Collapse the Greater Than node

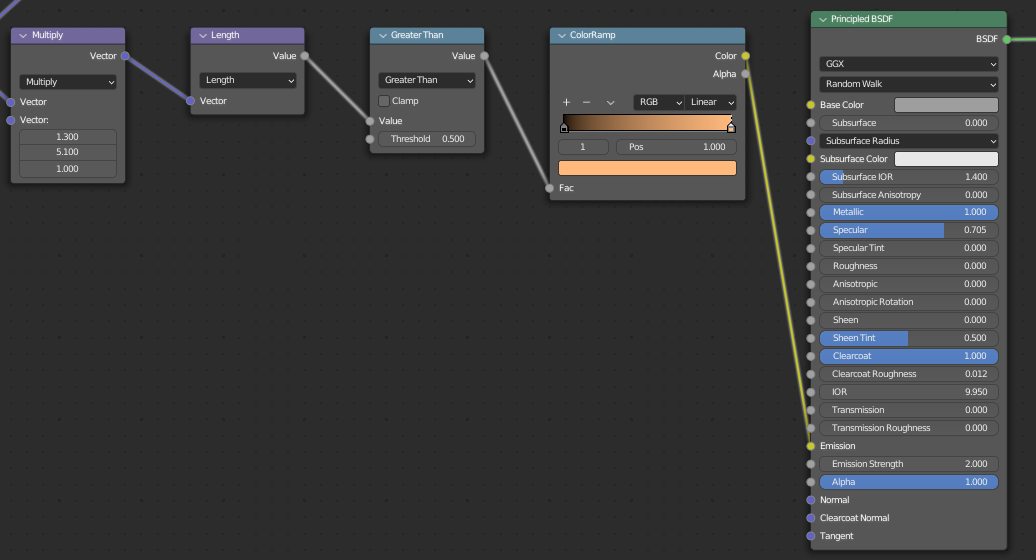point(382,35)
